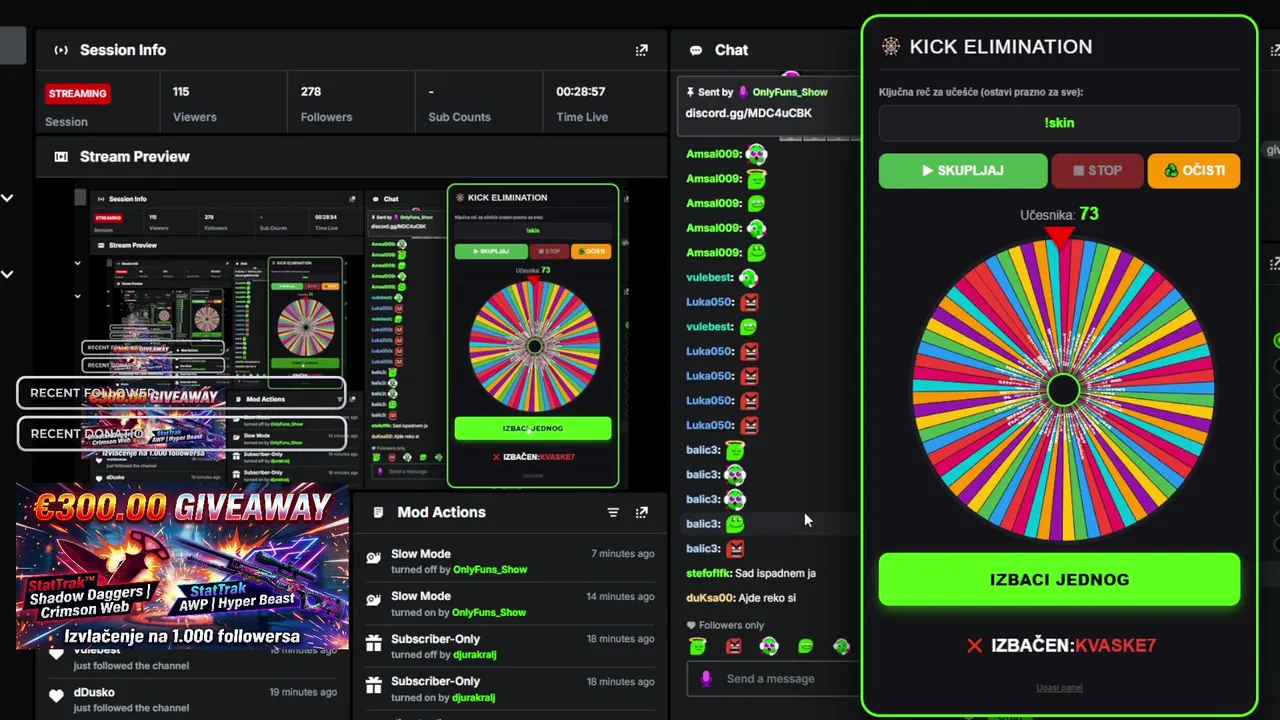
Task: Insert the red angry emote from quick bar
Action: click(733, 646)
